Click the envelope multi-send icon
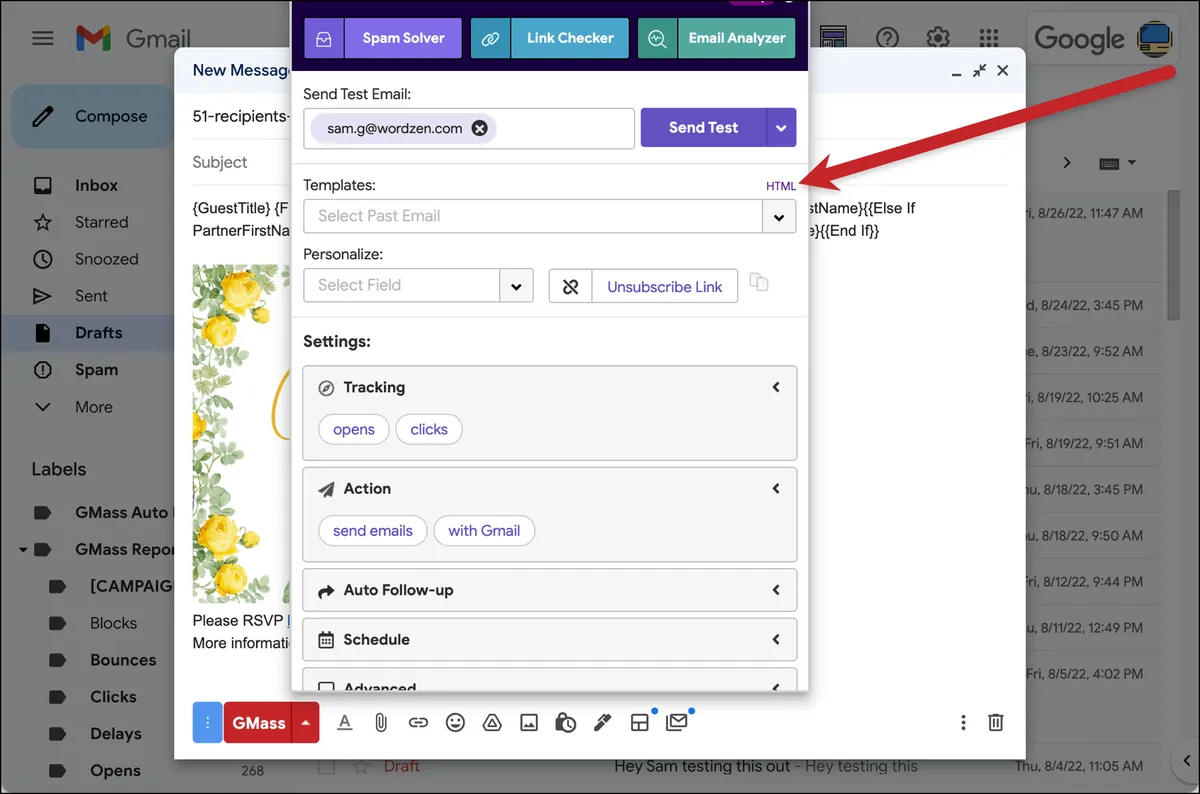1200x794 pixels. pyautogui.click(x=677, y=721)
